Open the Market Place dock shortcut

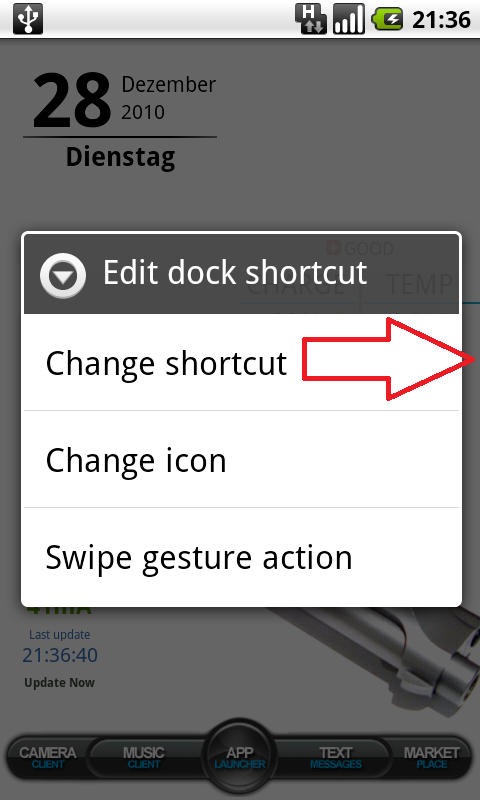click(x=432, y=758)
